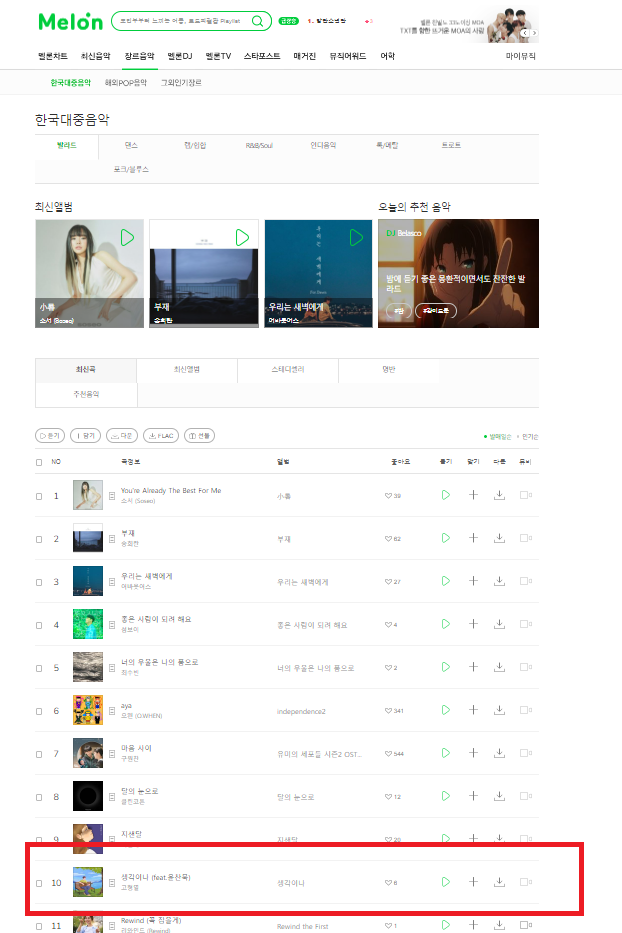
Task: Switch to the 댄스 genre tab
Action: pos(131,145)
